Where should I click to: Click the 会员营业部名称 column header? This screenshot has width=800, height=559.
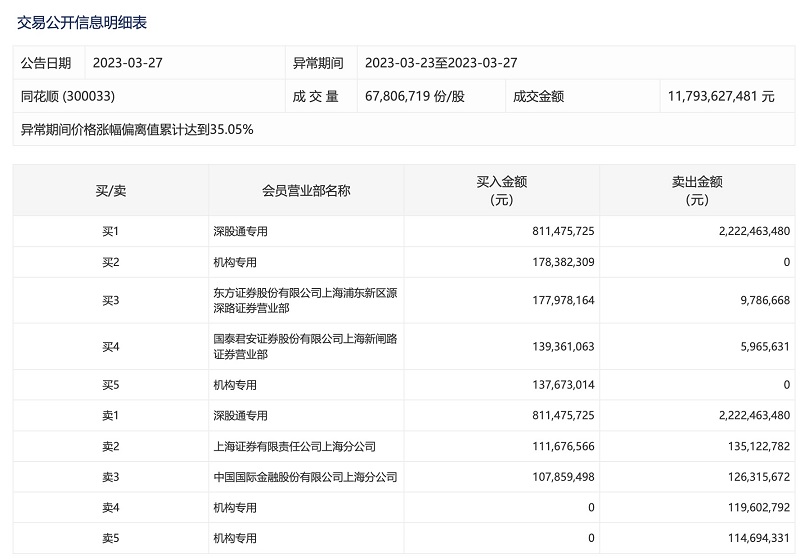[x=305, y=190]
